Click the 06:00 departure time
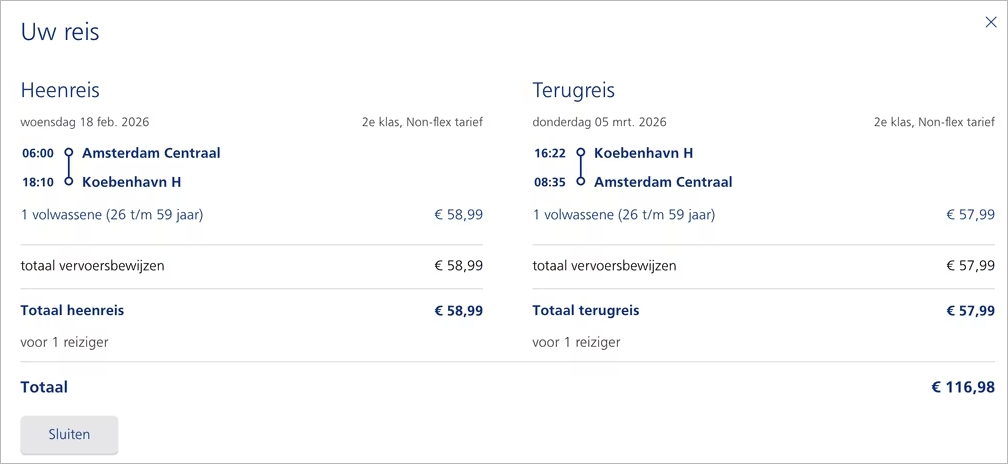 coord(38,153)
